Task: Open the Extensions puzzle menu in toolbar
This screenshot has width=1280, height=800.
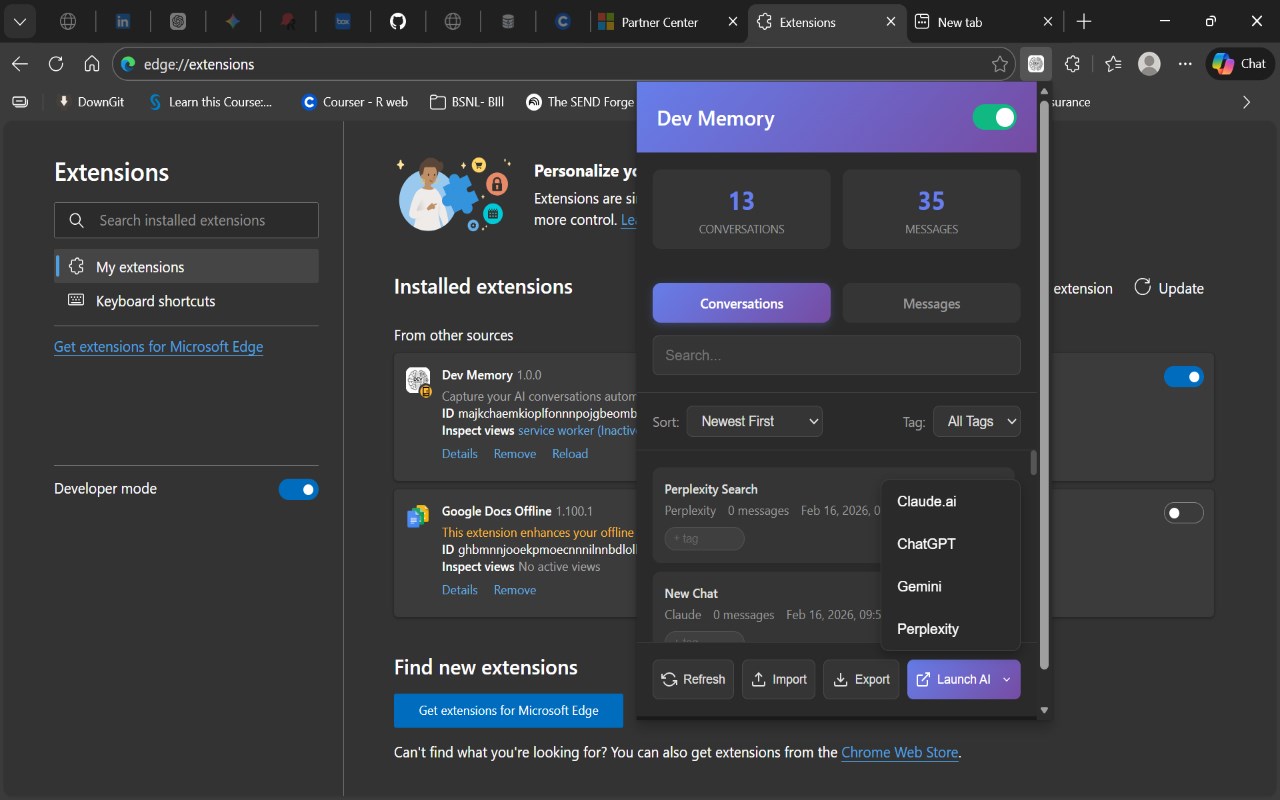Action: (x=1072, y=64)
